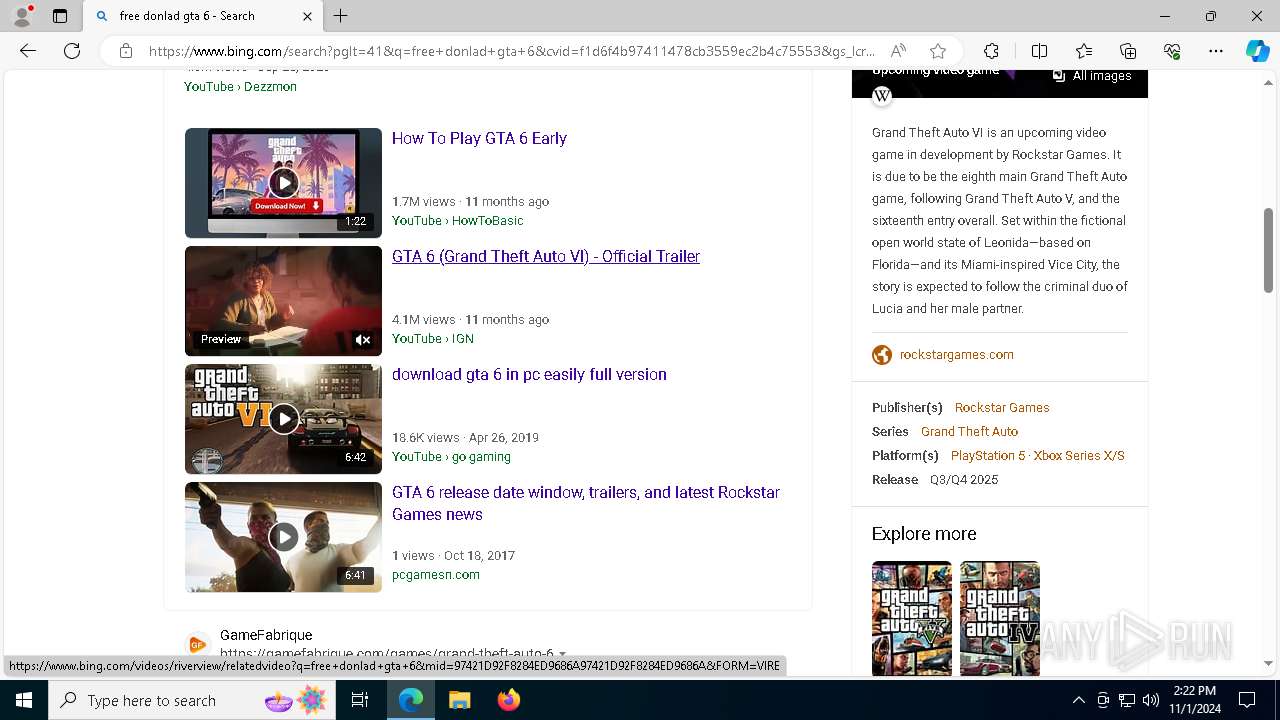The image size is (1280, 720).
Task: Play the pcgamesn video thumbnail
Action: tap(283, 537)
